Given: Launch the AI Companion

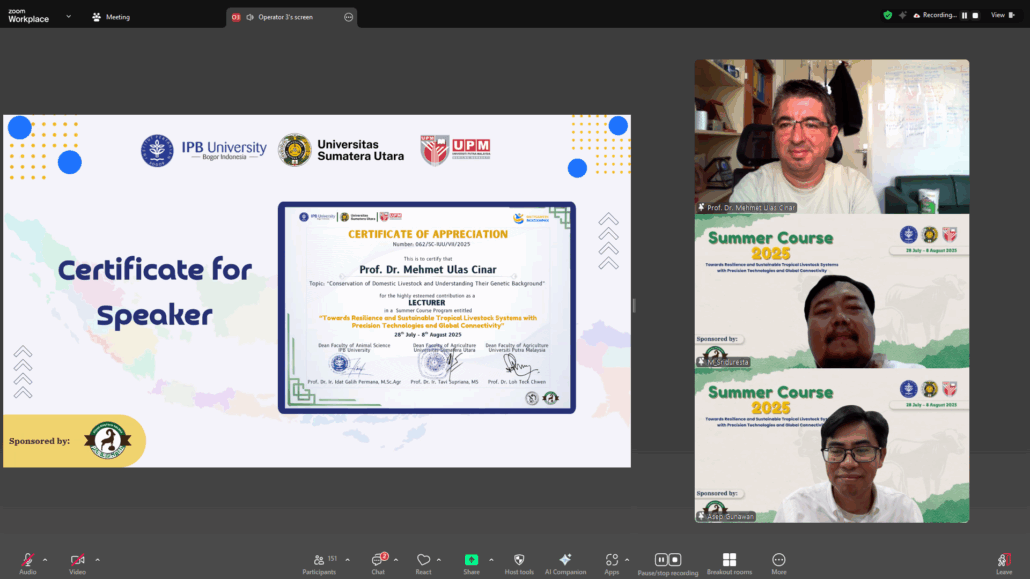Looking at the screenshot, I should point(565,560).
